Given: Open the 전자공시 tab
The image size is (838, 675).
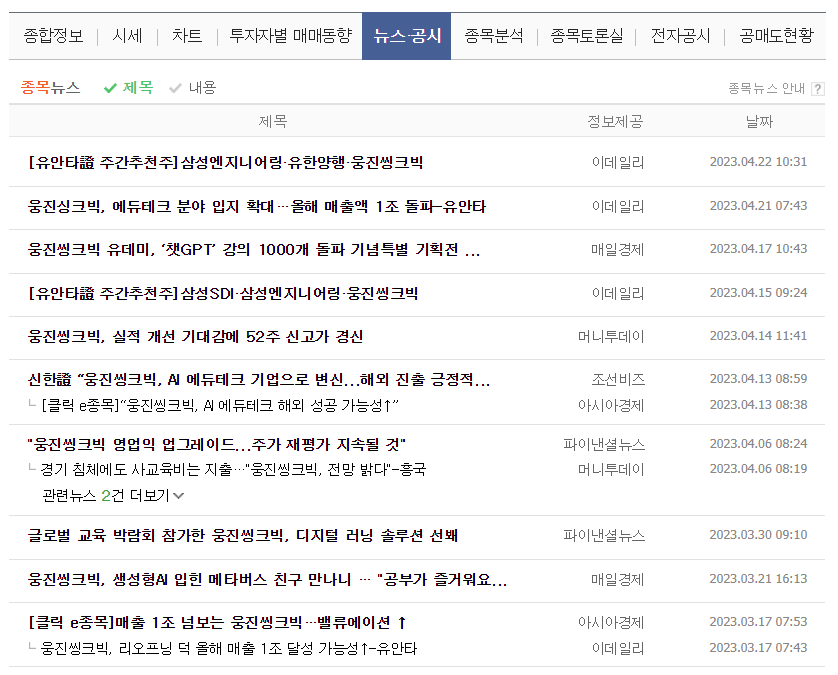Looking at the screenshot, I should pos(680,36).
